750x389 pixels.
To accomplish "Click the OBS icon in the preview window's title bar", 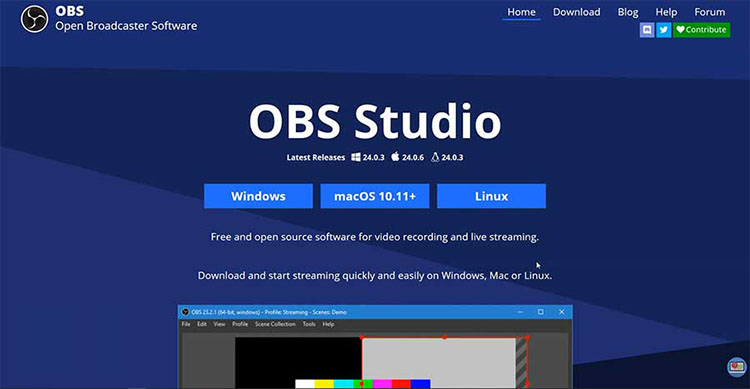I will click(185, 312).
